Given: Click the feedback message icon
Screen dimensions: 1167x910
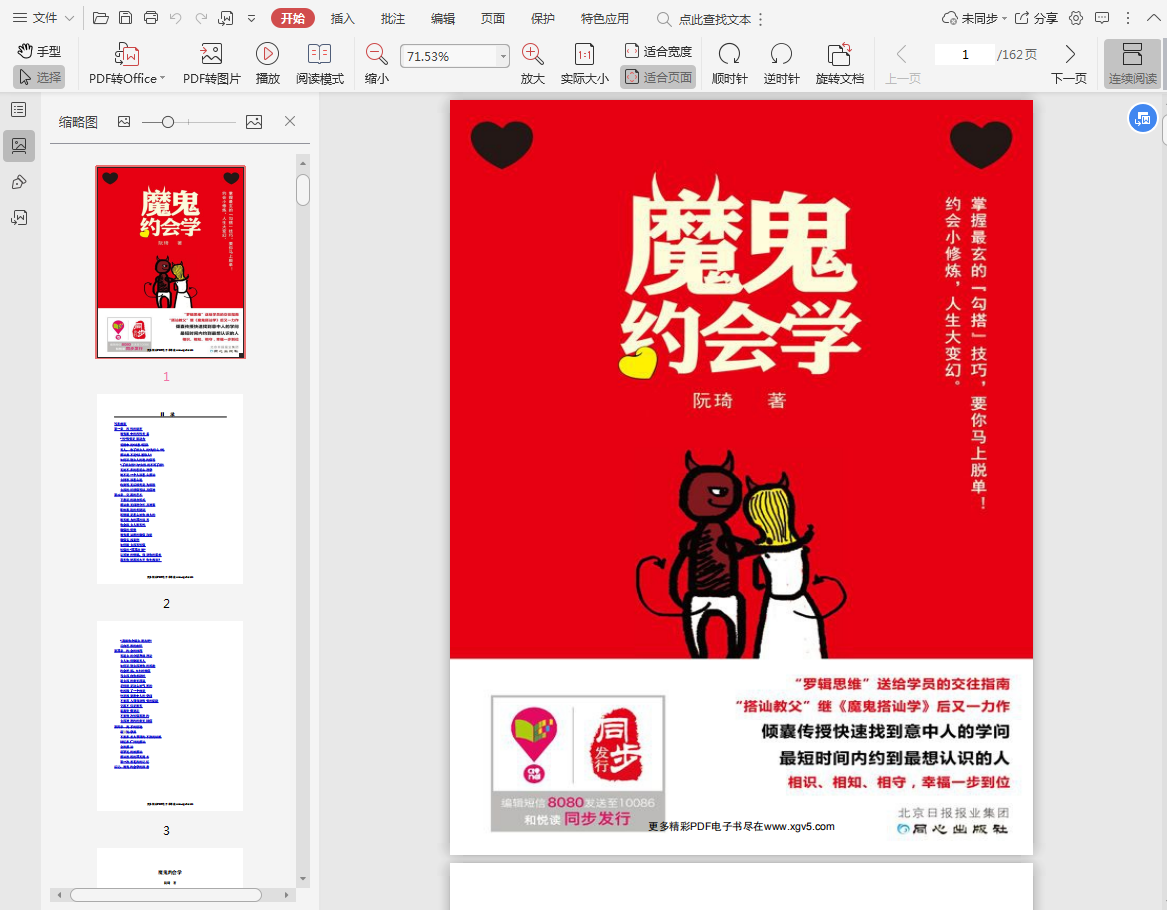Looking at the screenshot, I should 1102,18.
